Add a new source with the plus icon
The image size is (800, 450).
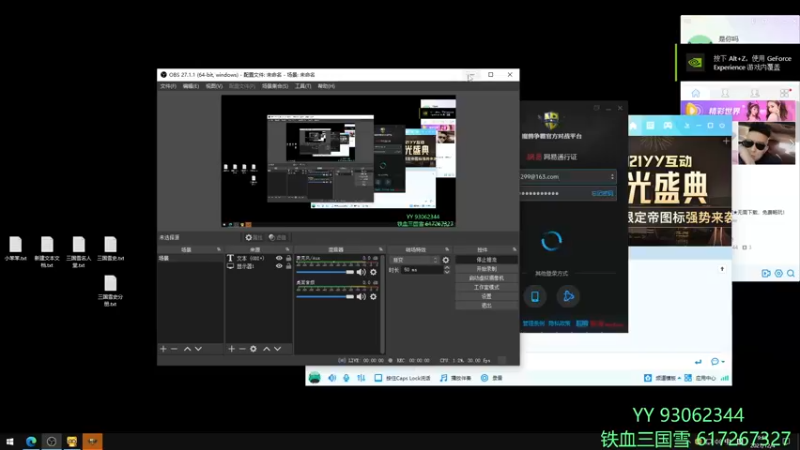(x=232, y=349)
